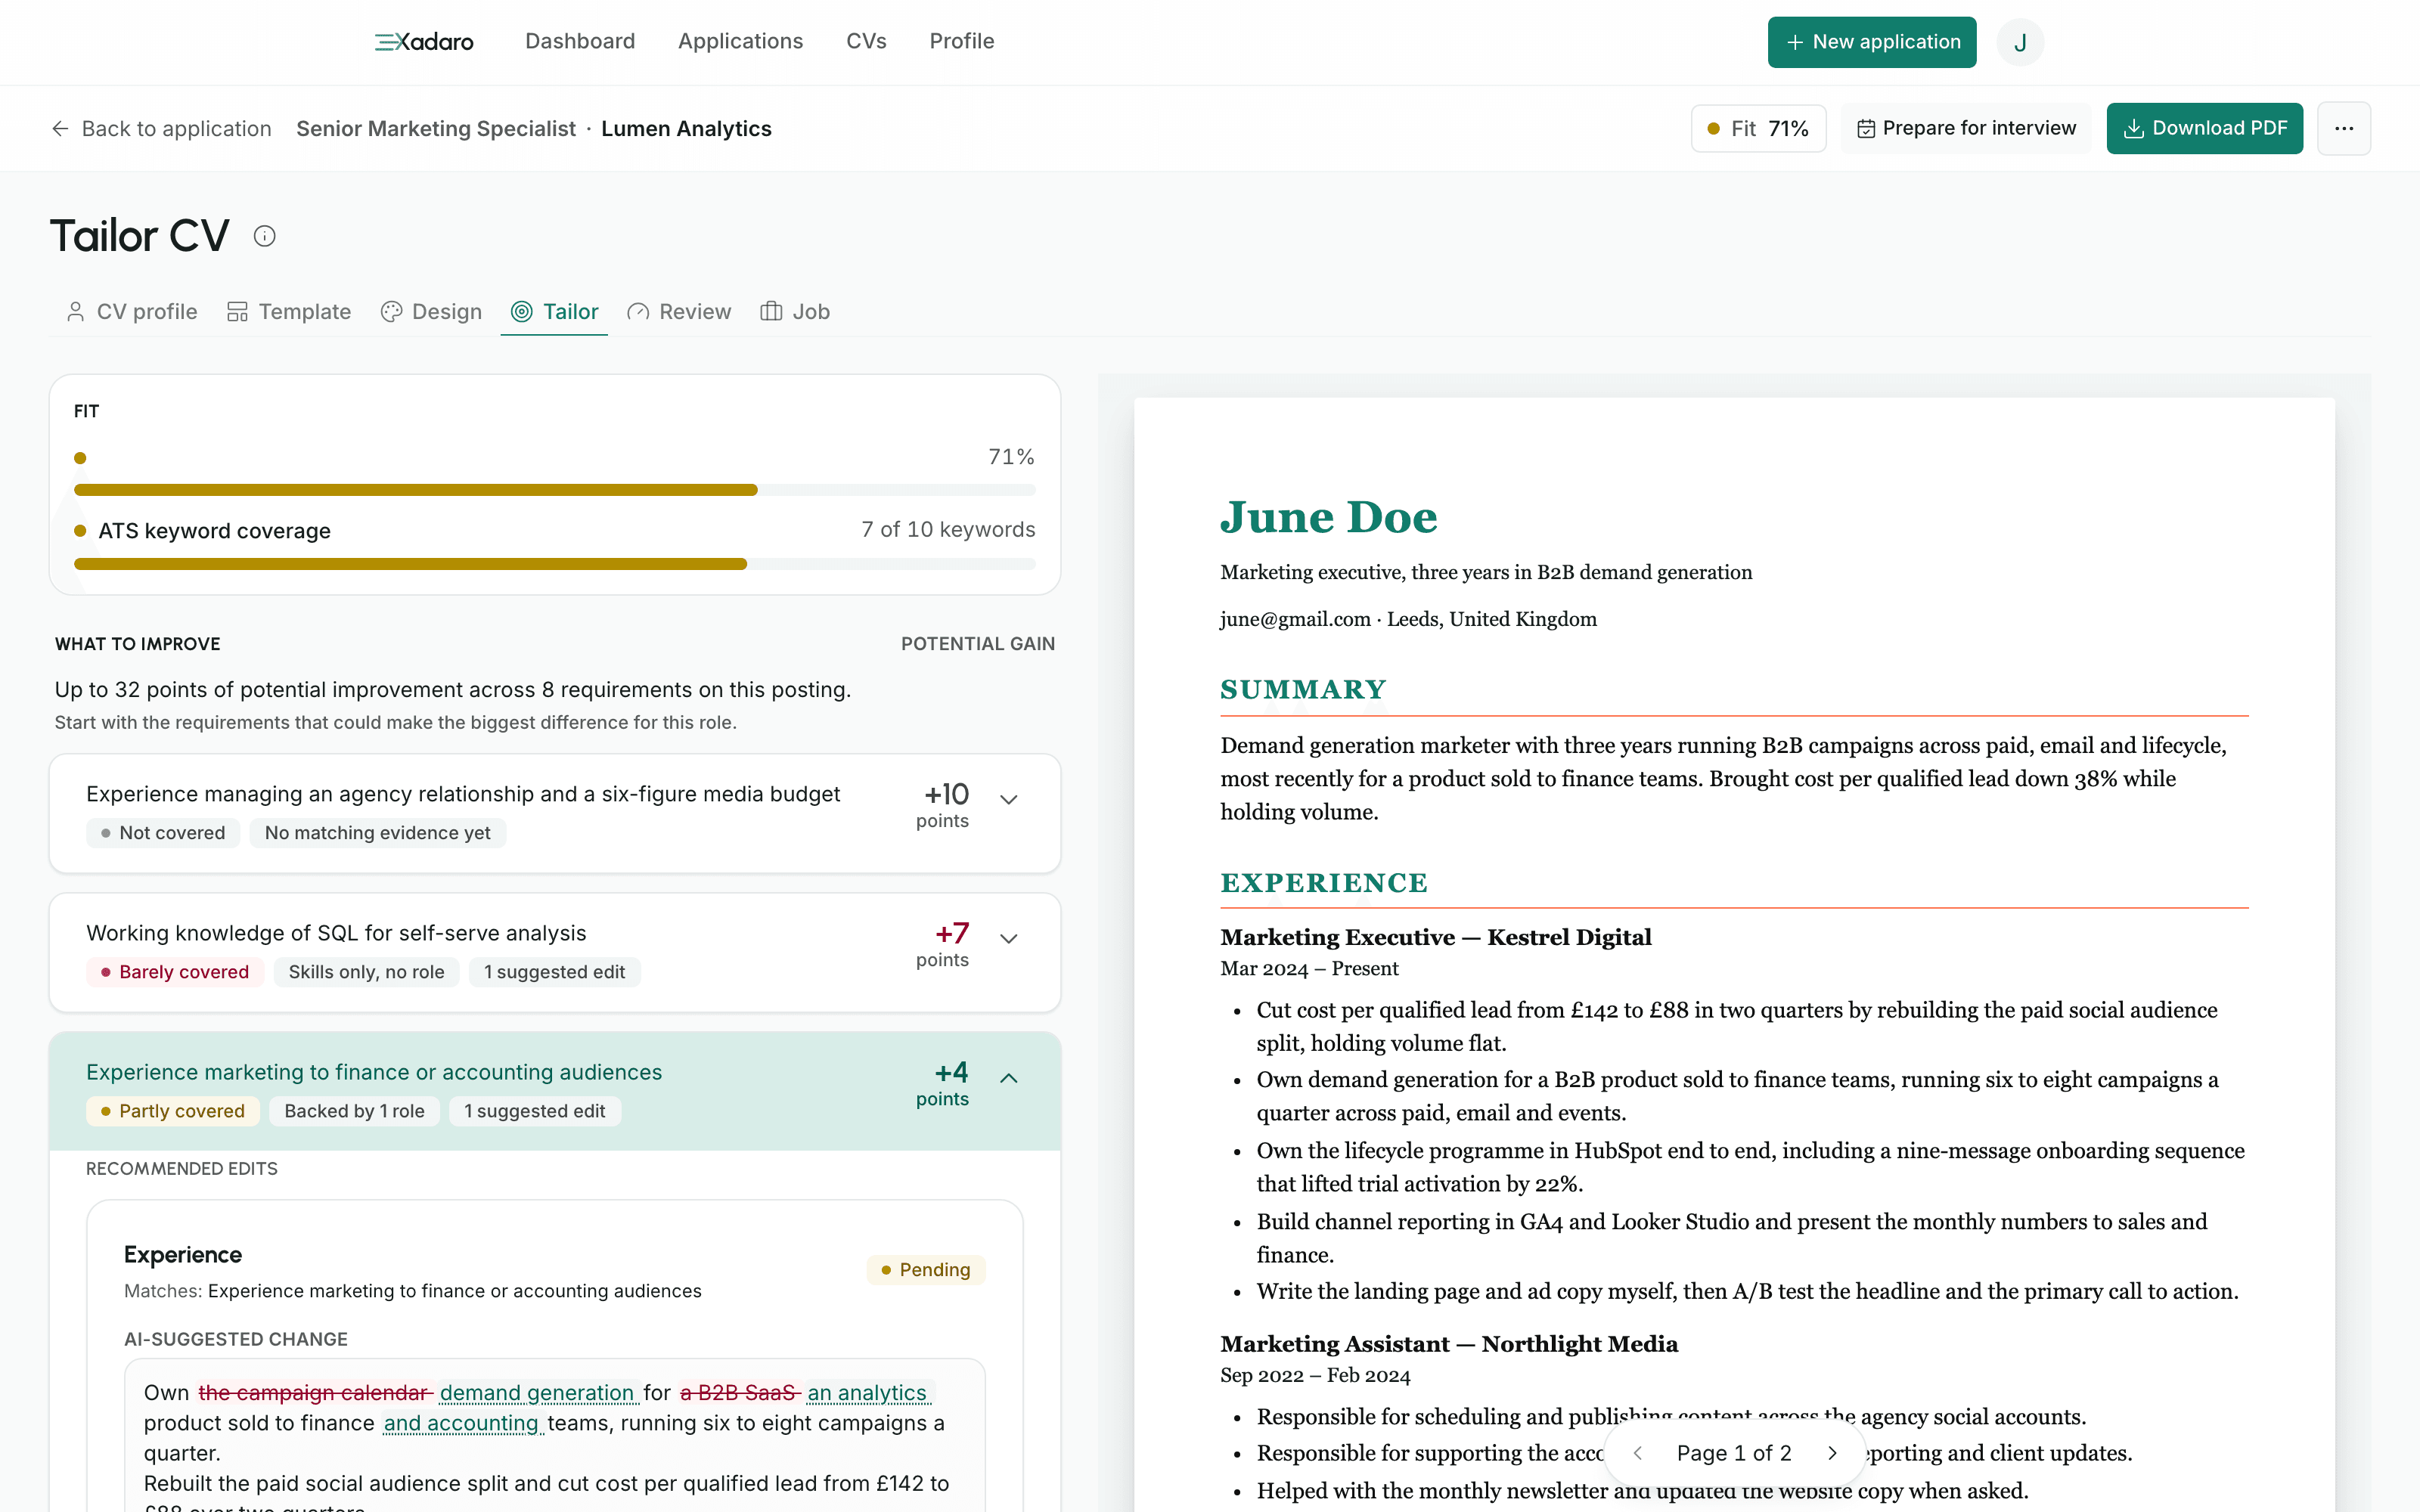2420x1512 pixels.
Task: Click the '+10 points' gain value
Action: click(x=944, y=805)
